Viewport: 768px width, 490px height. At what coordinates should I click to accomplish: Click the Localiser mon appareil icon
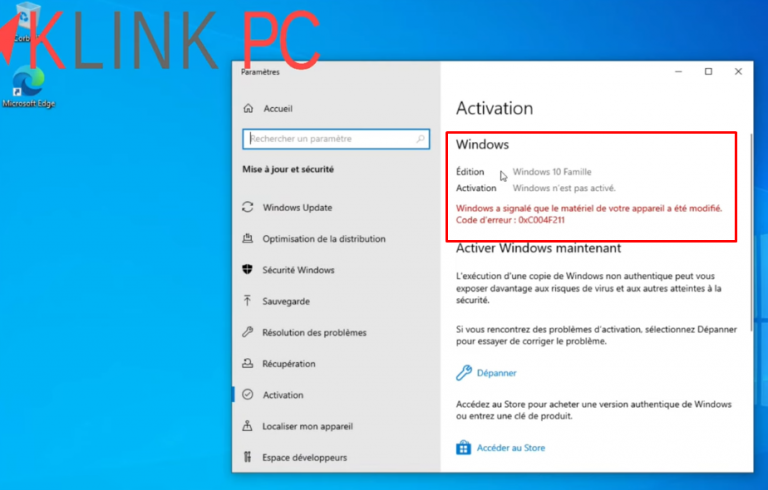coord(247,426)
